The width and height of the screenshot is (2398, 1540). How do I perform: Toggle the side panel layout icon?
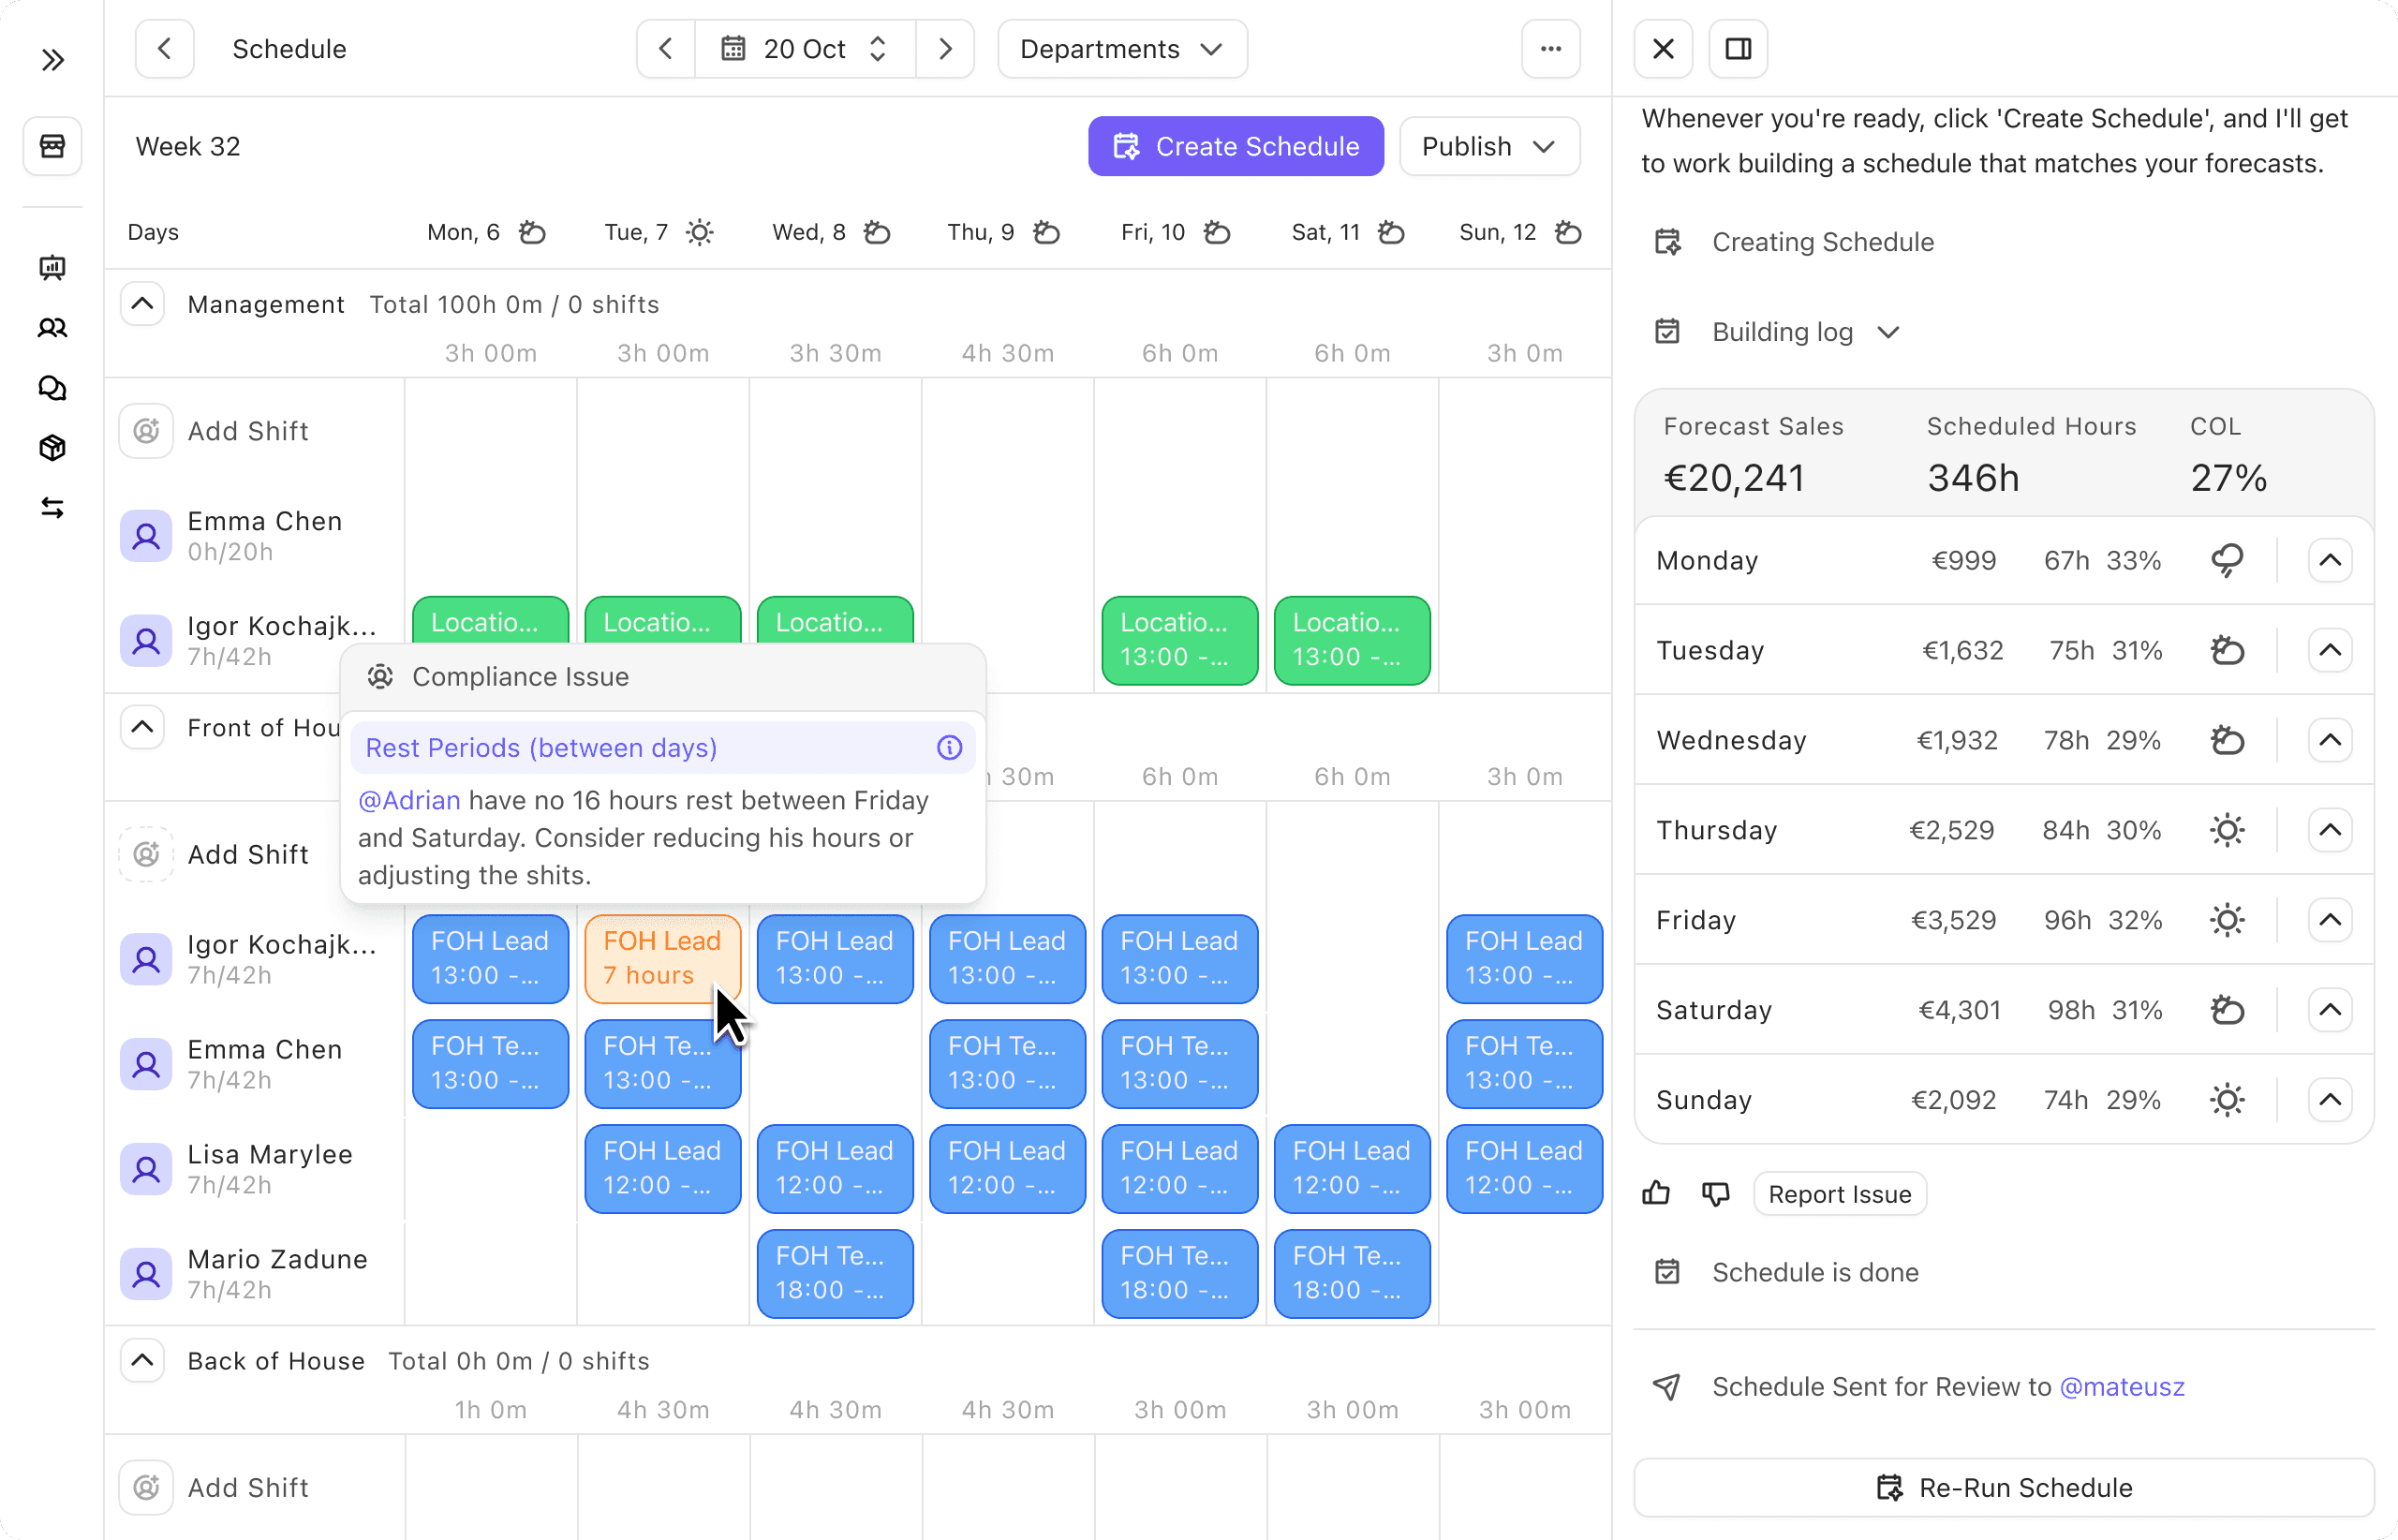1738,49
